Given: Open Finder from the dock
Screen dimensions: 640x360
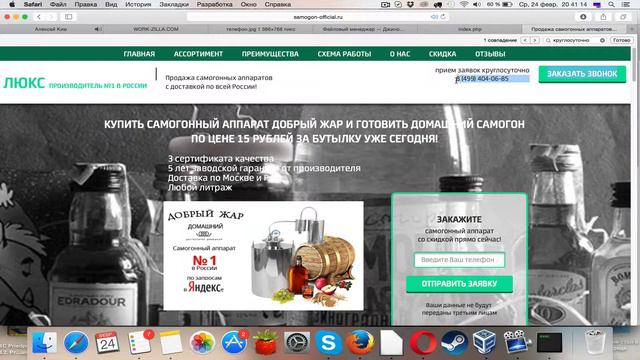Looking at the screenshot, I should point(44,342).
